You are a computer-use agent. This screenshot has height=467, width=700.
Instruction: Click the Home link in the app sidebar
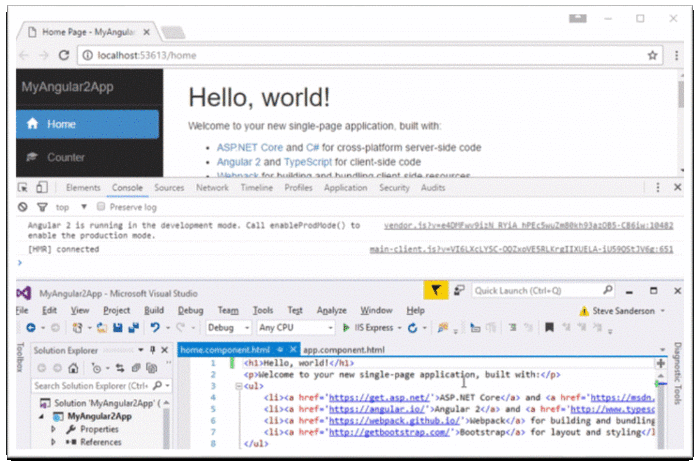[x=88, y=124]
